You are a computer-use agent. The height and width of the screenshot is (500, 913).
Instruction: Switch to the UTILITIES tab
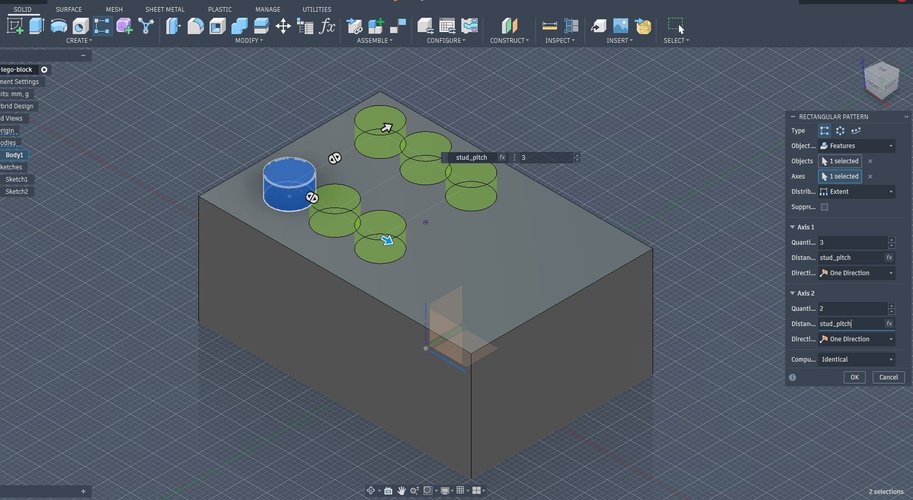[x=317, y=9]
